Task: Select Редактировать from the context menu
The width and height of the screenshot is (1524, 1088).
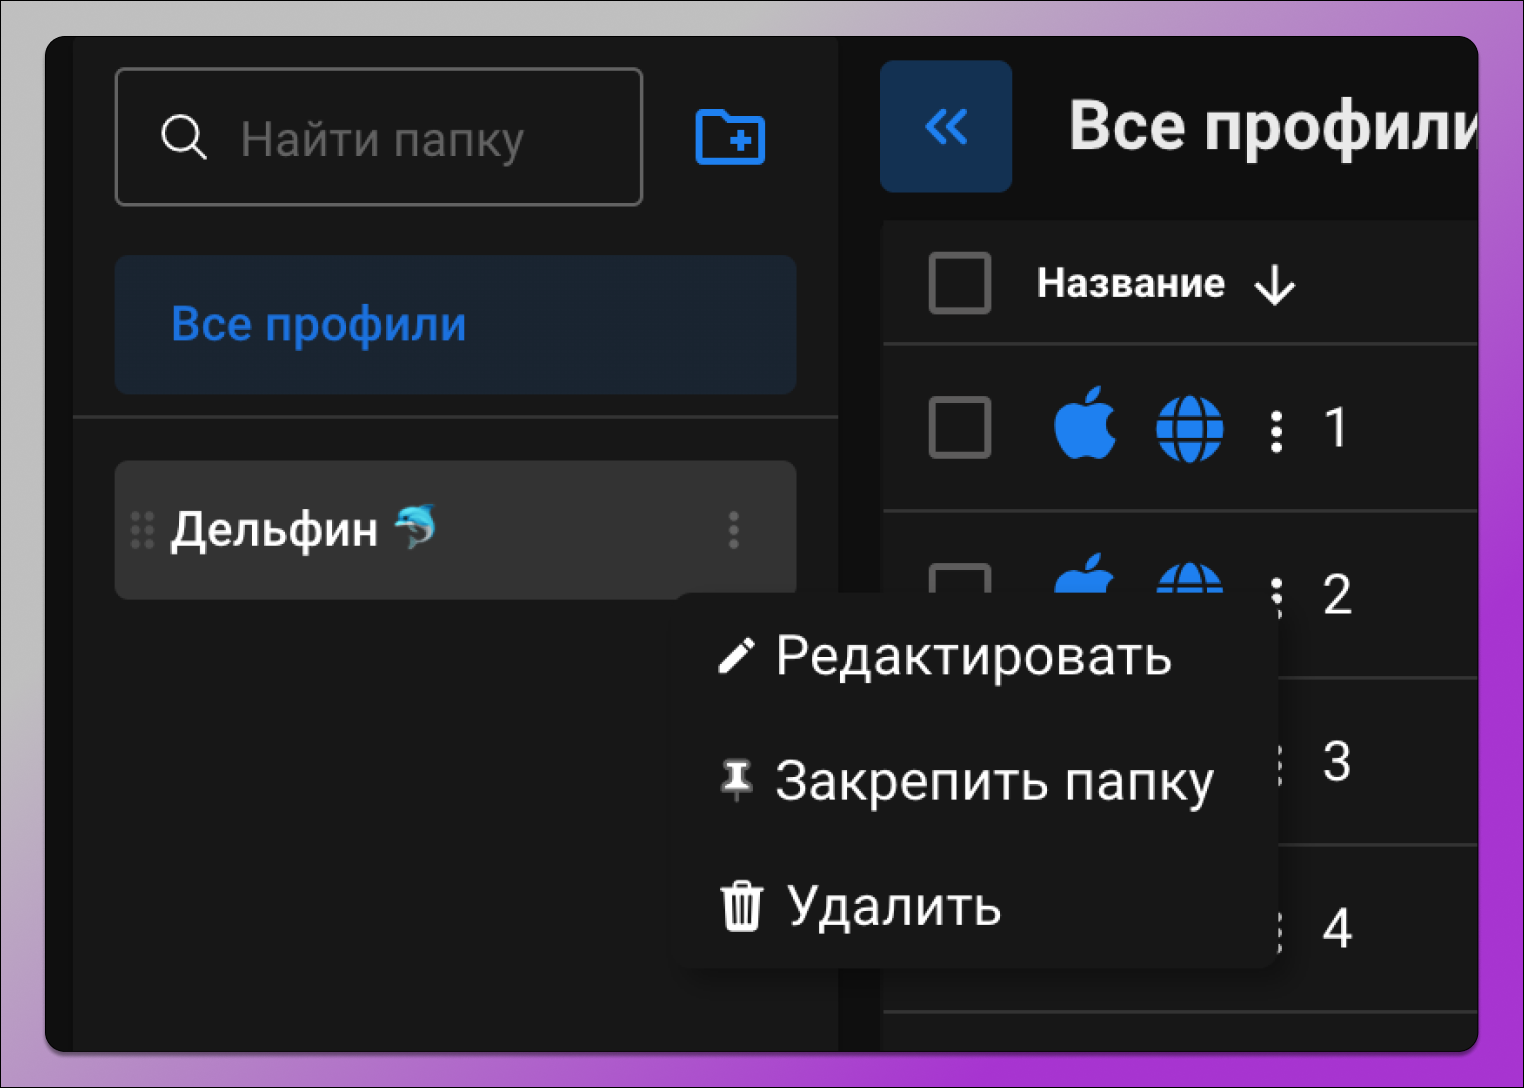Action: click(975, 656)
